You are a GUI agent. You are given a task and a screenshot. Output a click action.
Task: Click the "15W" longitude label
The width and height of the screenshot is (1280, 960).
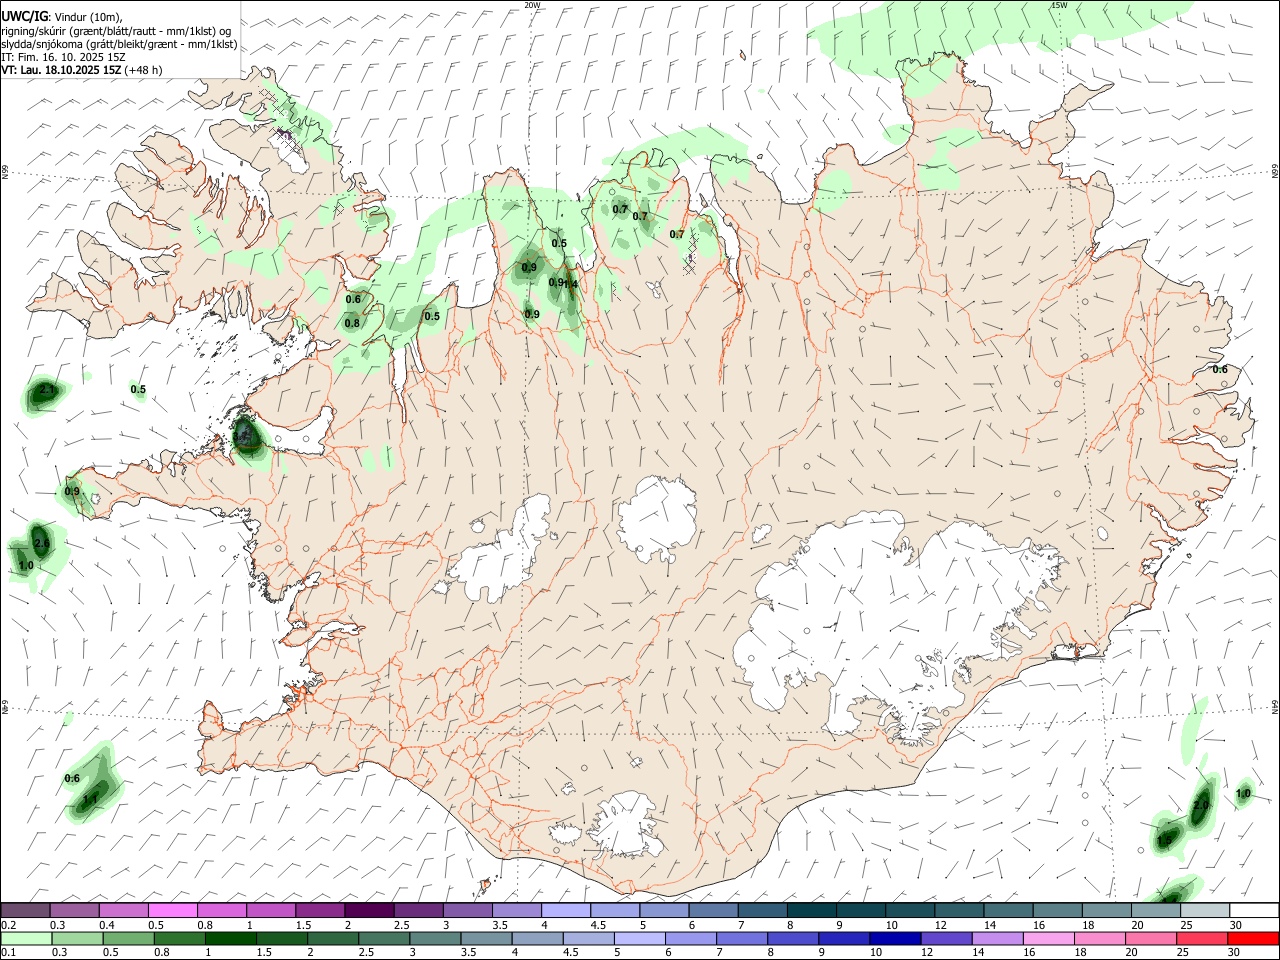tap(1059, 5)
